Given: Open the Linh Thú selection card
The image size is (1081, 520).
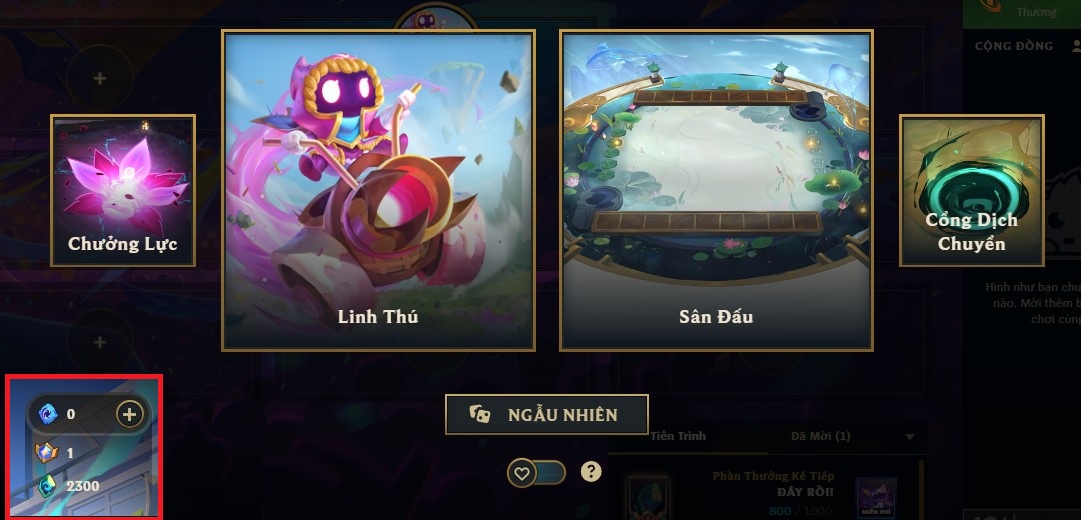Looking at the screenshot, I should 378,190.
